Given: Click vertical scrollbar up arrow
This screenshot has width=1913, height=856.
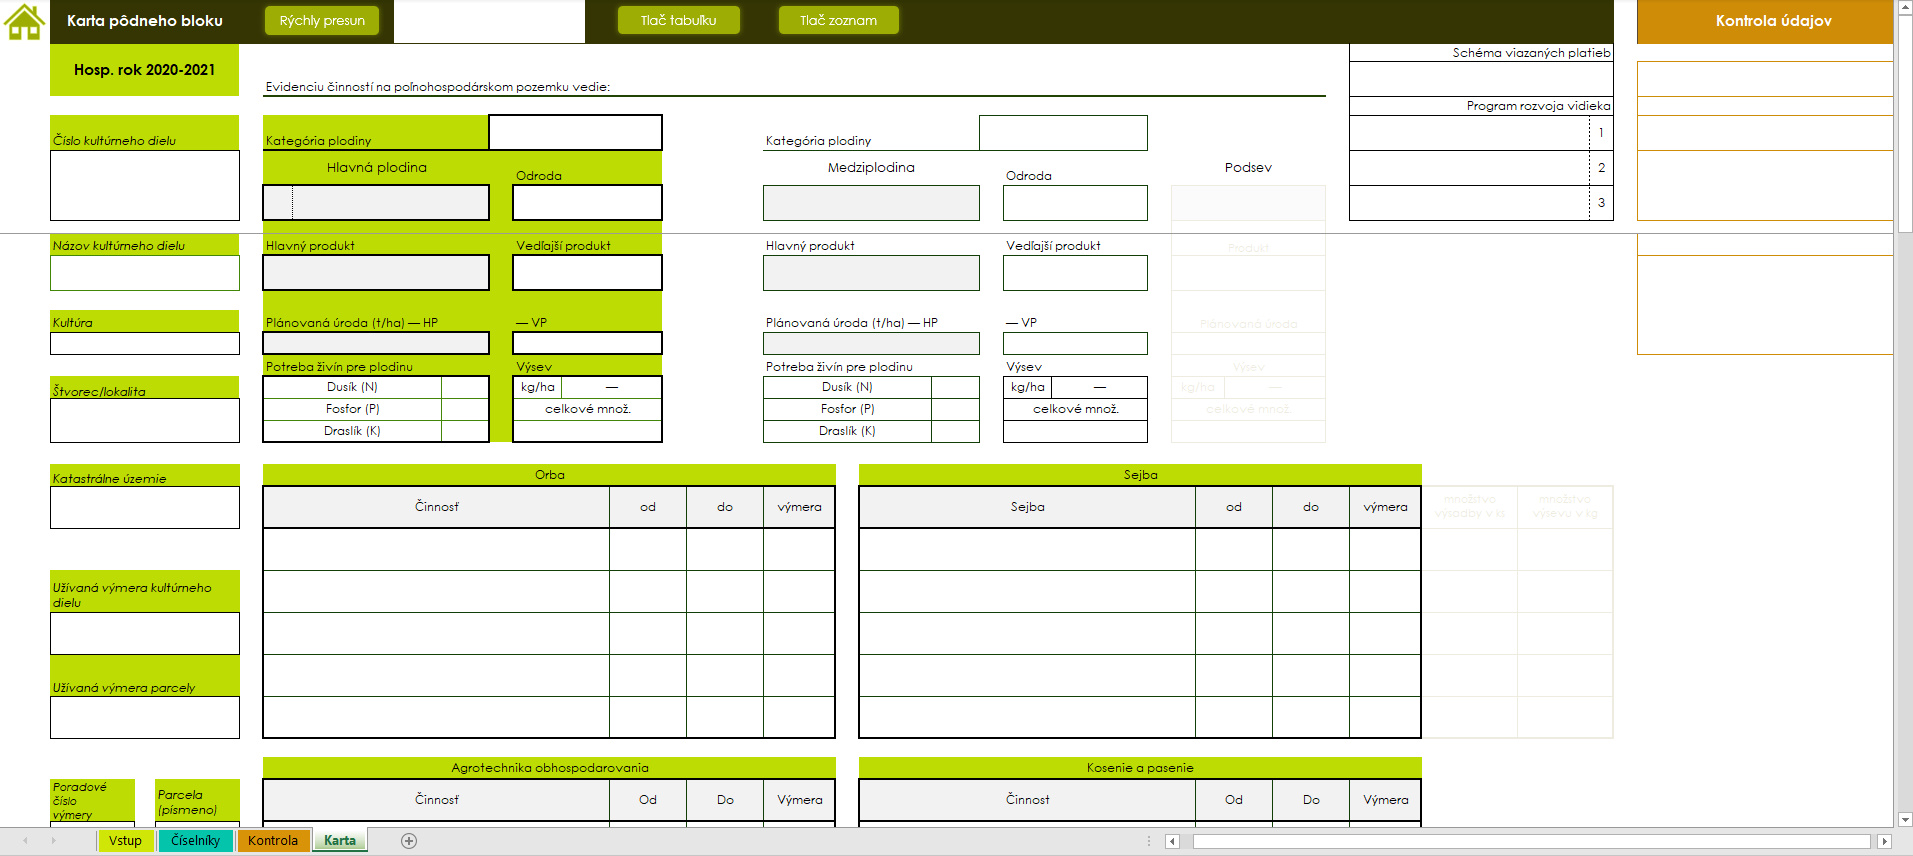Looking at the screenshot, I should pos(1904,7).
